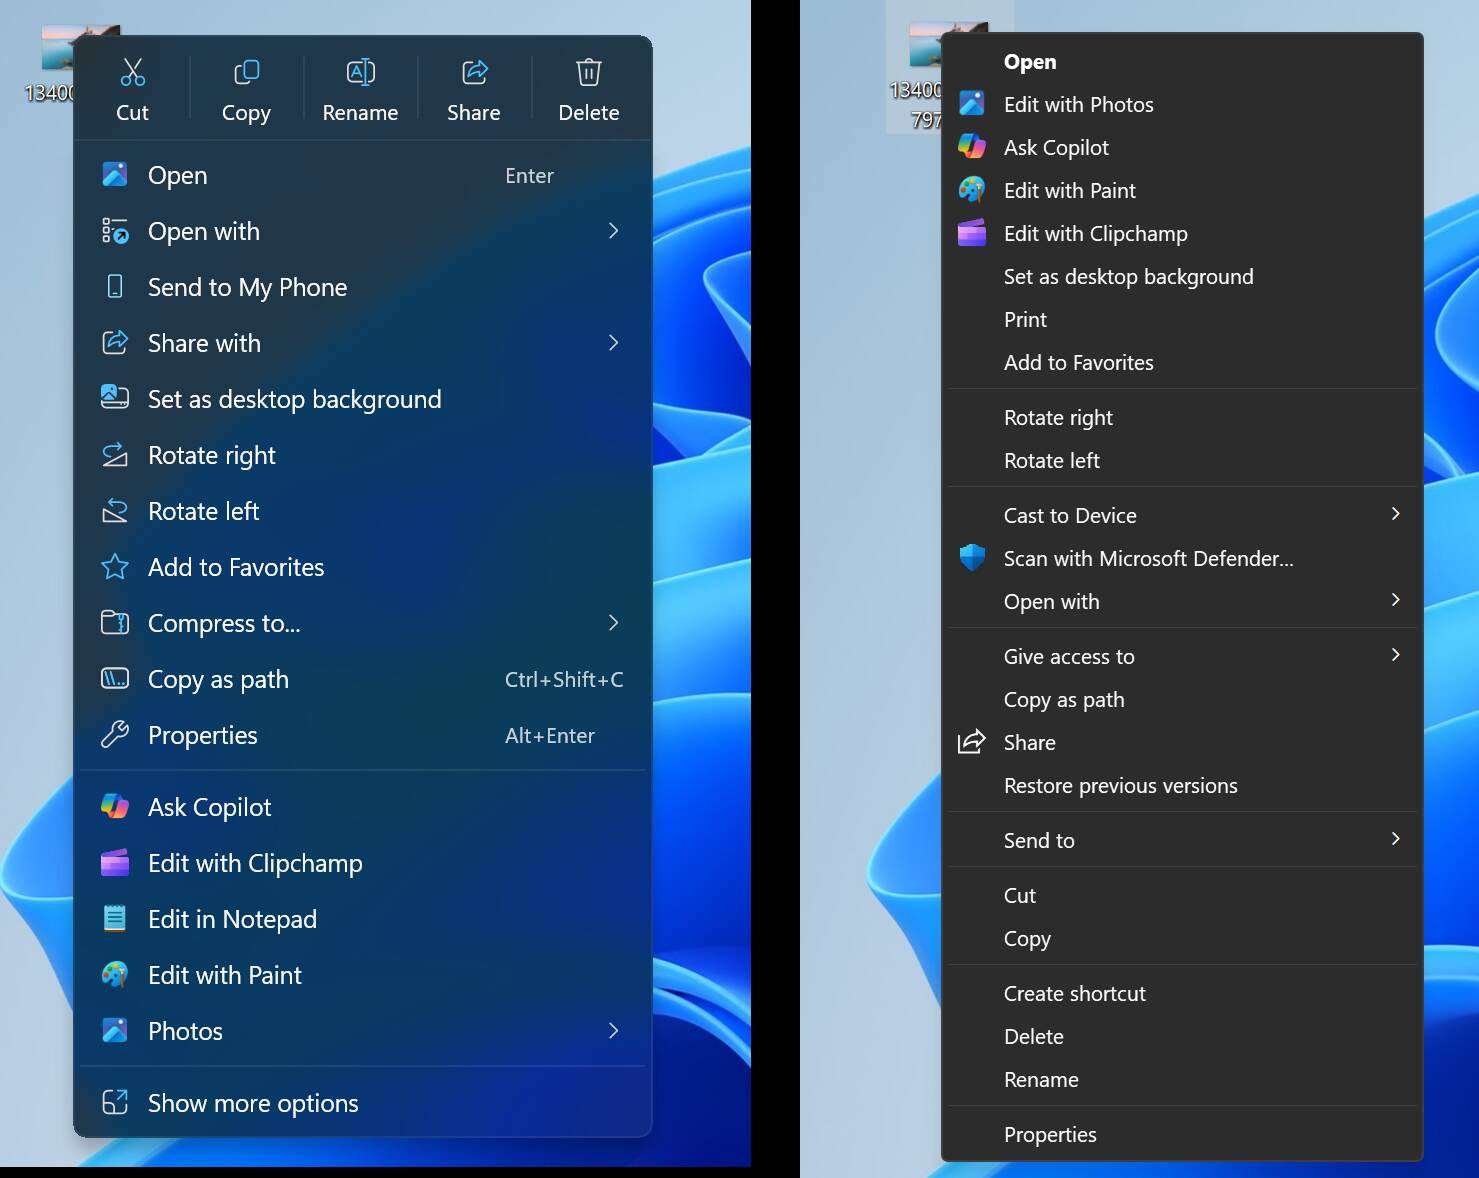Click the wrench Properties icon in modern menu
The height and width of the screenshot is (1178, 1479).
pos(115,735)
